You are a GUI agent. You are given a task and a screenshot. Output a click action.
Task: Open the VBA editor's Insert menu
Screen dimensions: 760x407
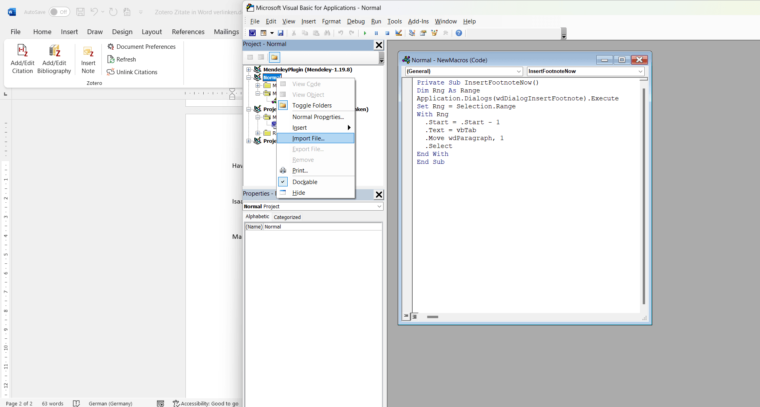coord(308,21)
